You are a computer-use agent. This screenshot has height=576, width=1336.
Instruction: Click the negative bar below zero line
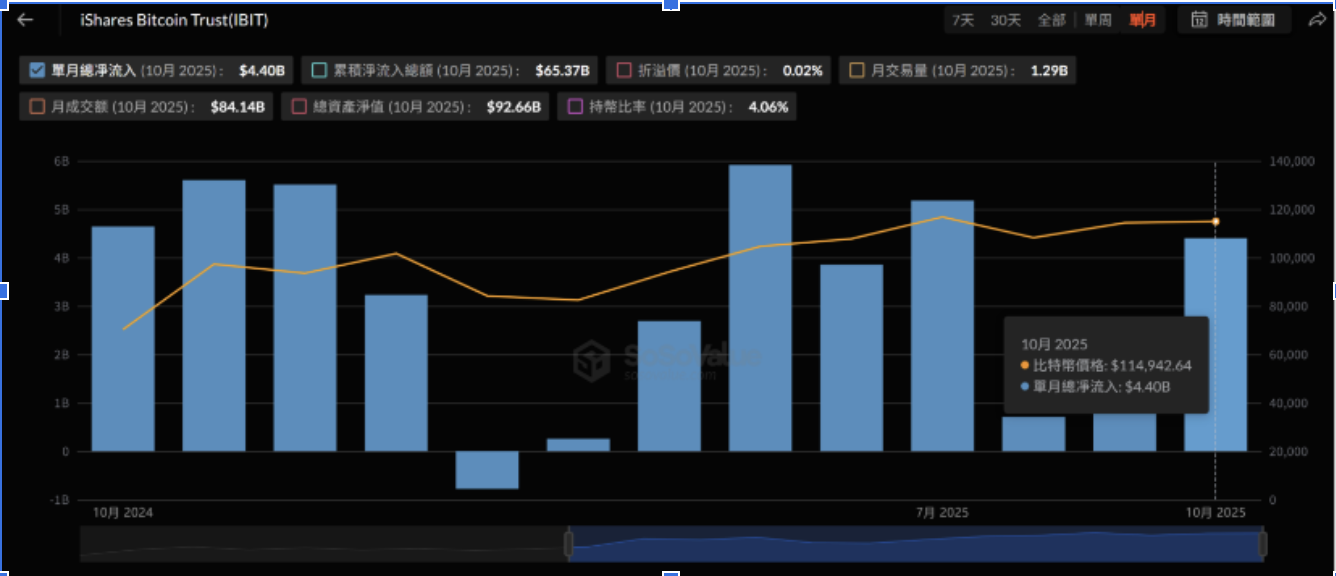pos(487,470)
